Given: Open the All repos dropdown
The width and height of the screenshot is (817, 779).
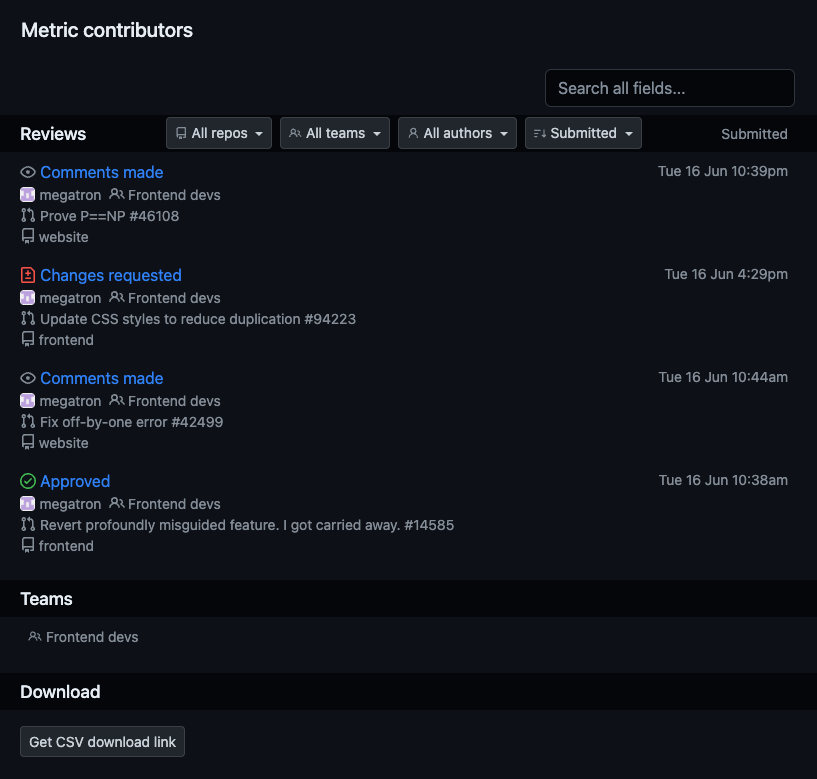Looking at the screenshot, I should click(219, 133).
